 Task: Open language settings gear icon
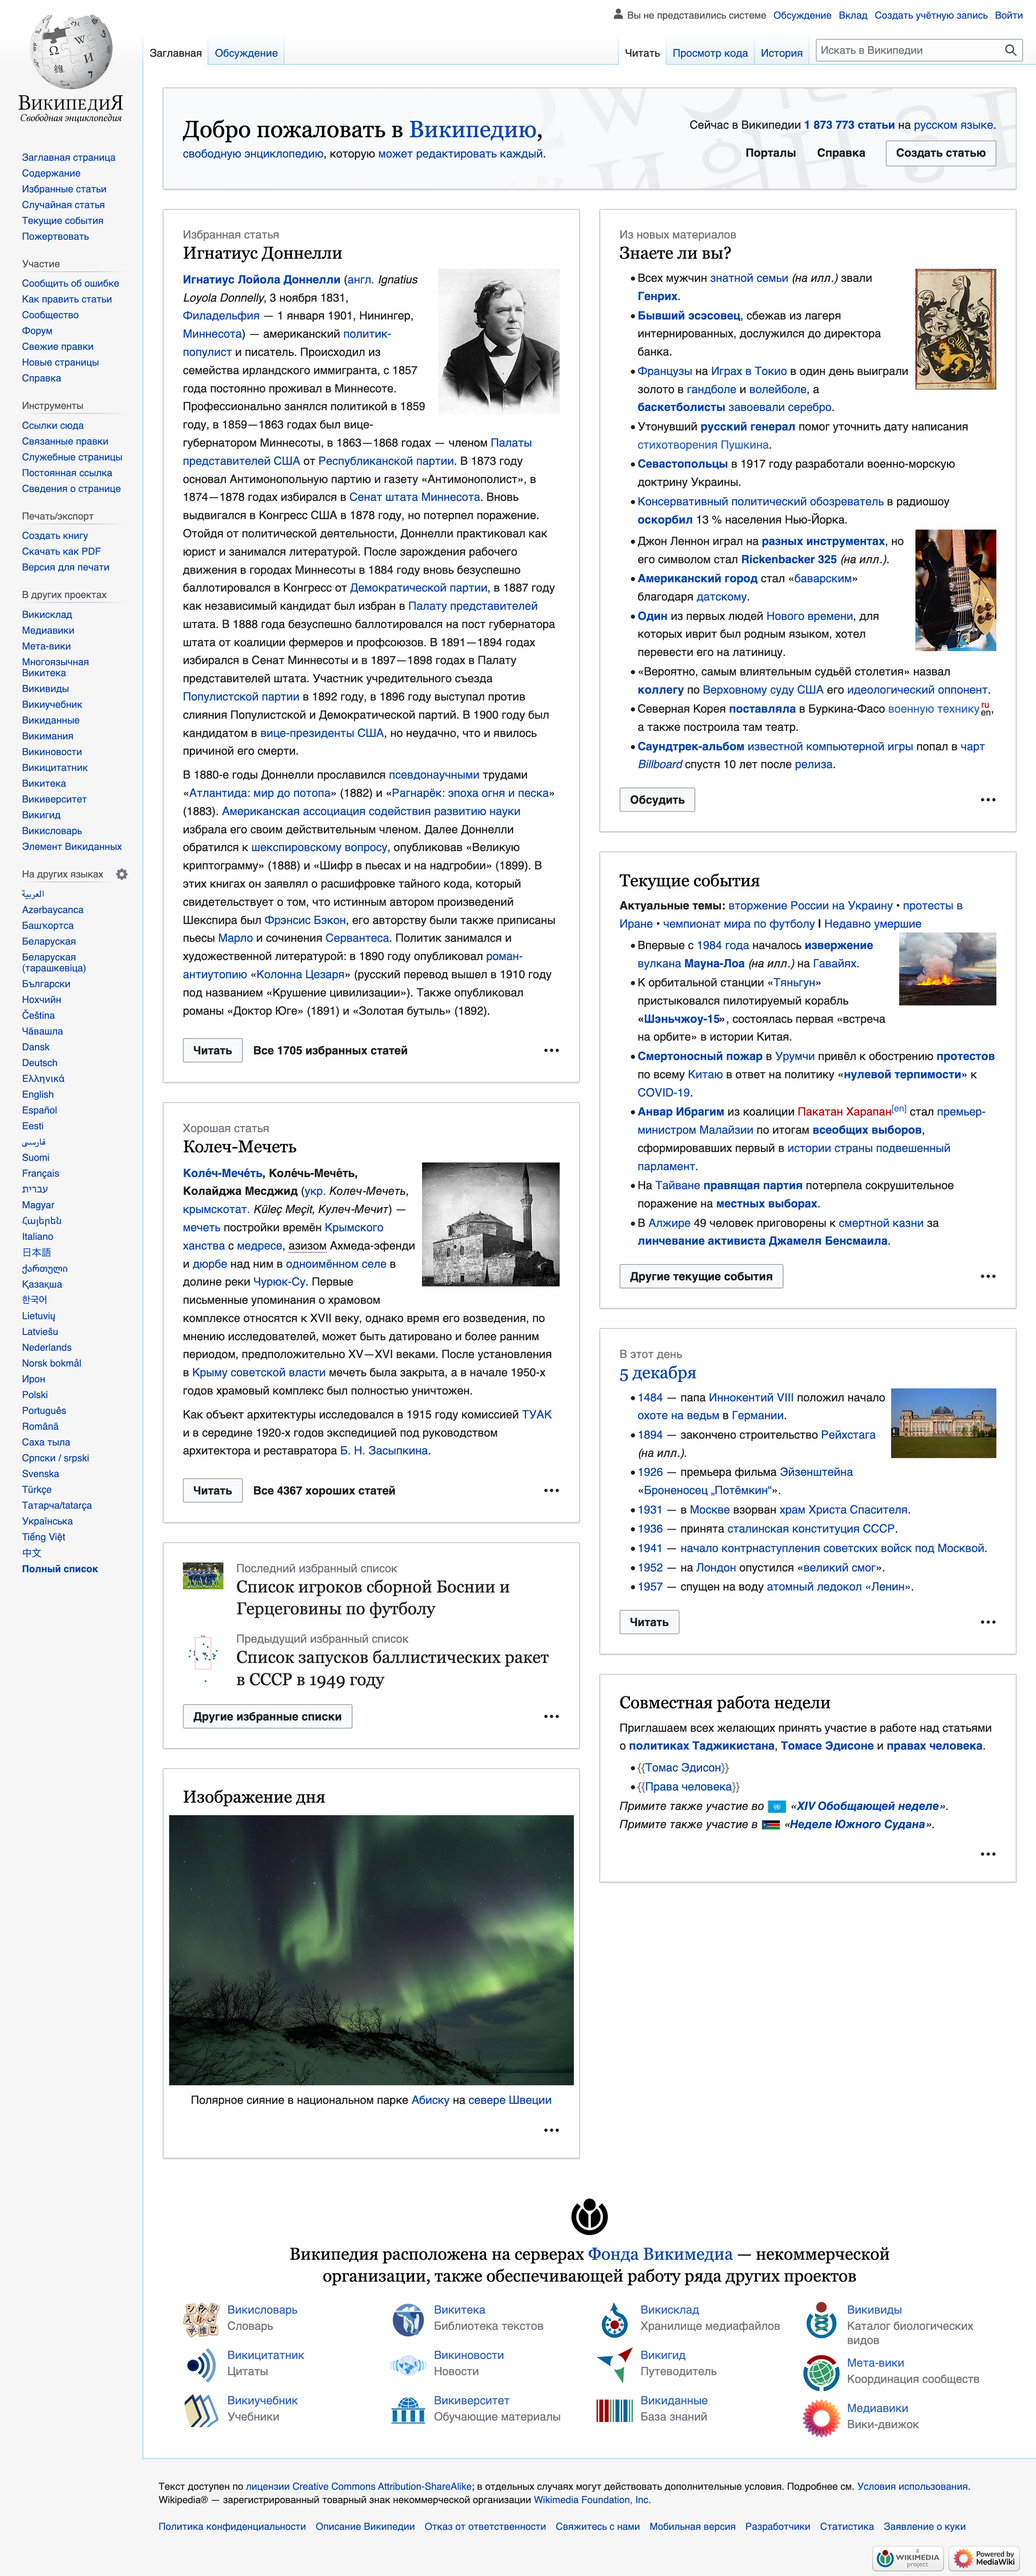(122, 874)
